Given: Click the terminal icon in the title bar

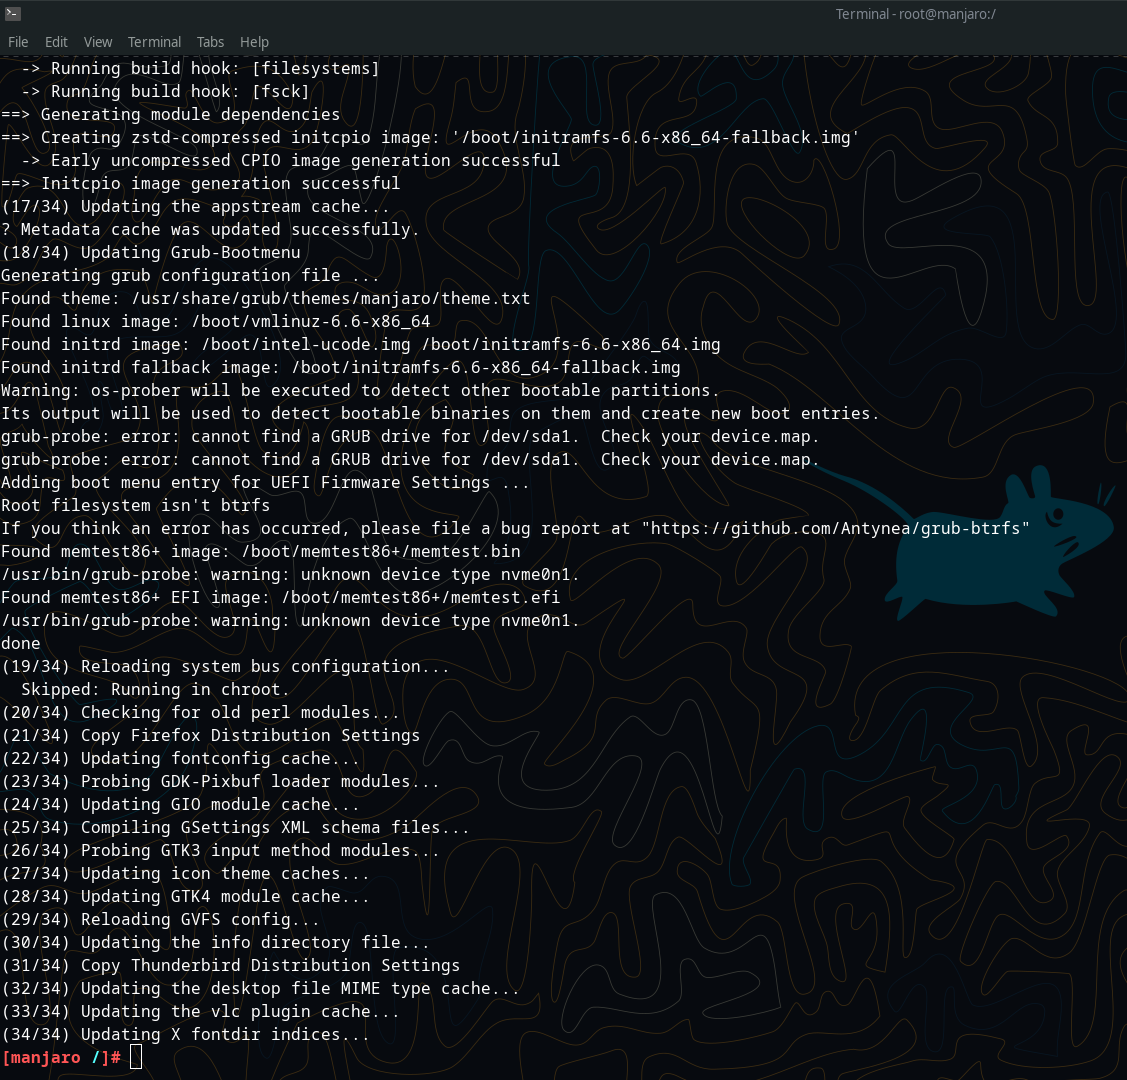Looking at the screenshot, I should pyautogui.click(x=14, y=14).
